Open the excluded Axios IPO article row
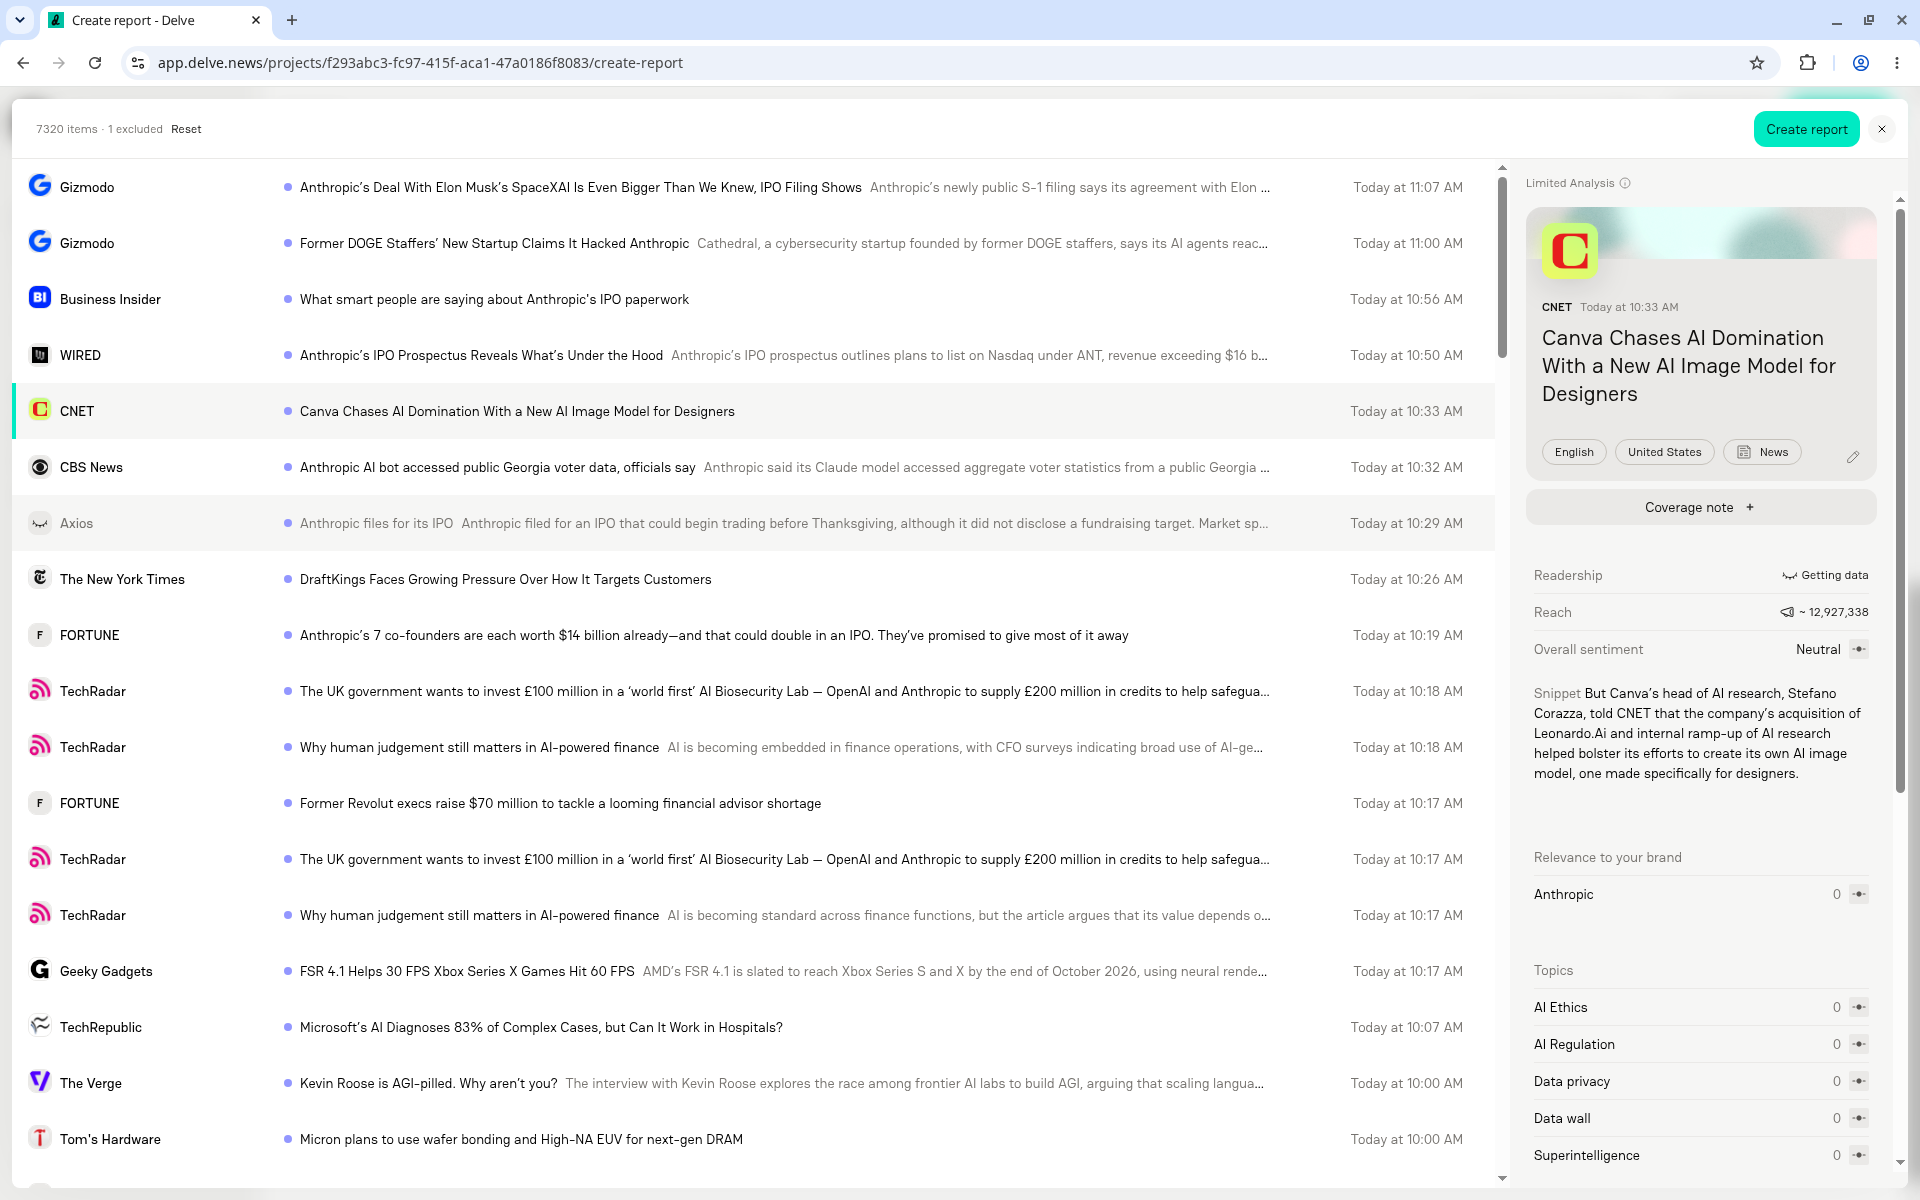The height and width of the screenshot is (1200, 1920). point(753,523)
